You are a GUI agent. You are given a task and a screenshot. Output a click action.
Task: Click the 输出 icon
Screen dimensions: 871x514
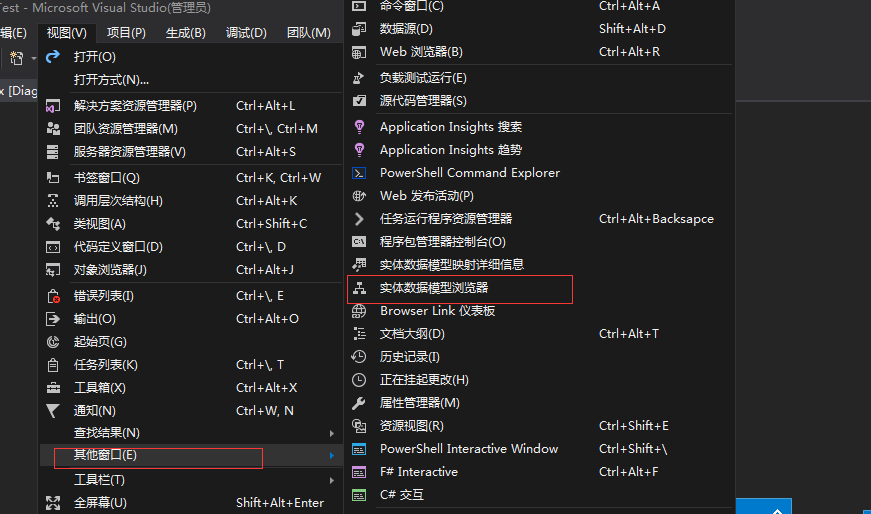click(53, 319)
